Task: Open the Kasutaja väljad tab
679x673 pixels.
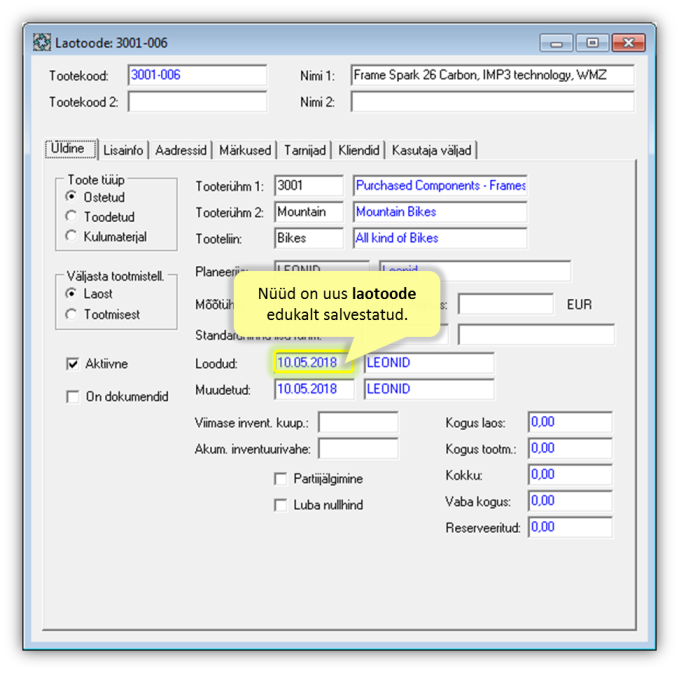Action: (x=431, y=150)
